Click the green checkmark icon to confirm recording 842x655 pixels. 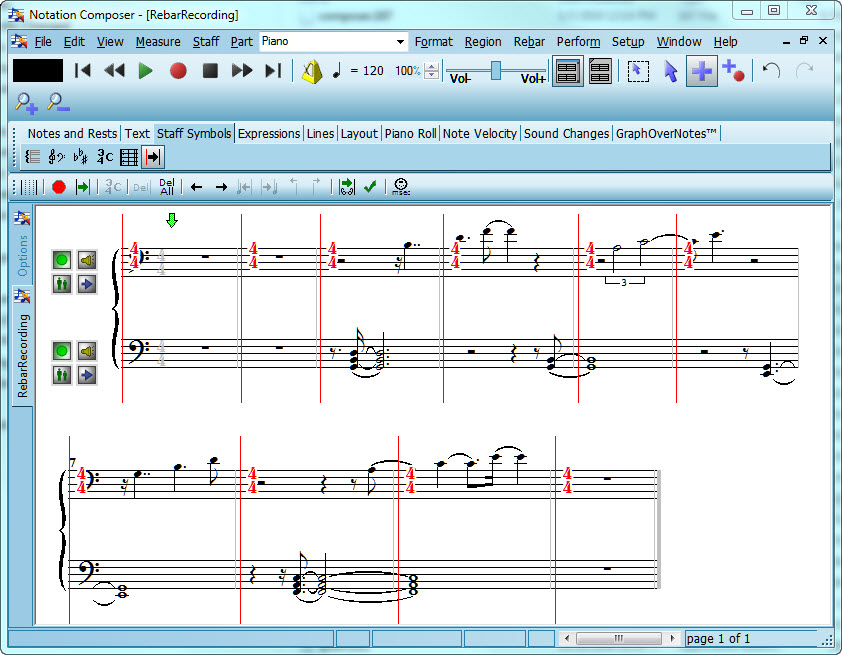click(368, 187)
